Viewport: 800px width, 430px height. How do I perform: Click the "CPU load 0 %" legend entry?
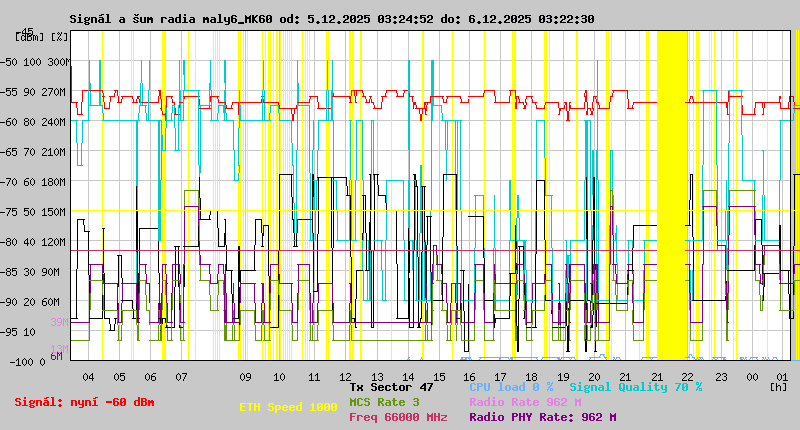point(511,387)
